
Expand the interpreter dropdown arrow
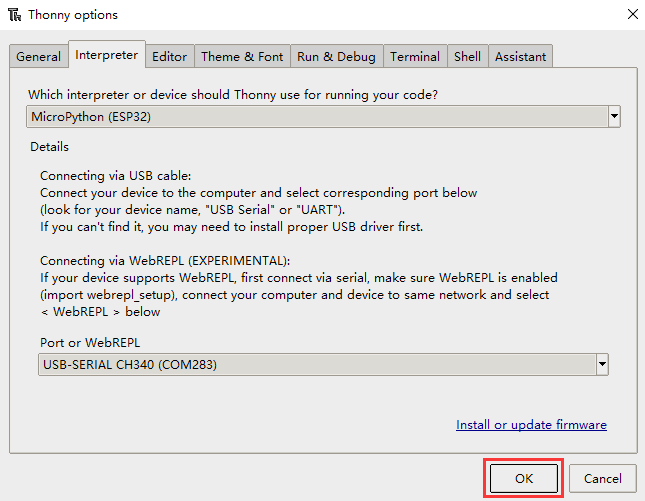[614, 116]
